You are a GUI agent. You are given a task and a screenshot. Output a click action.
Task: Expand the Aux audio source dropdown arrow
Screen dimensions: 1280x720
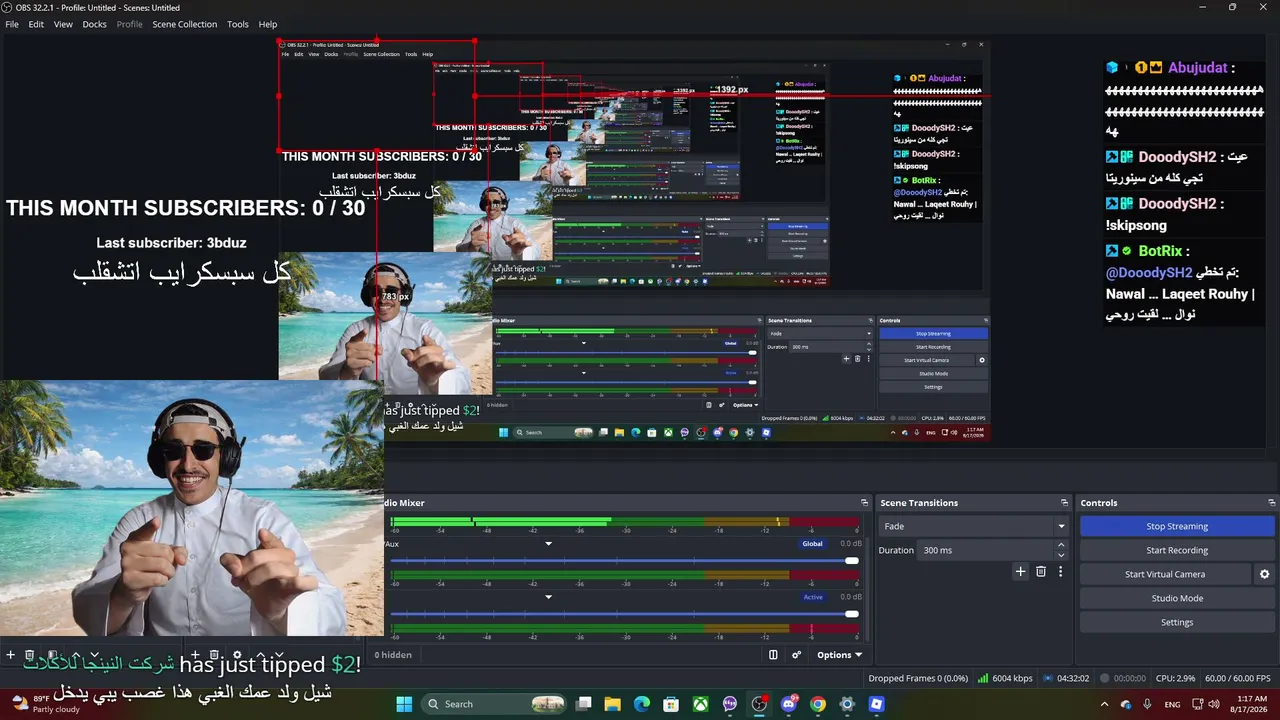pyautogui.click(x=548, y=544)
